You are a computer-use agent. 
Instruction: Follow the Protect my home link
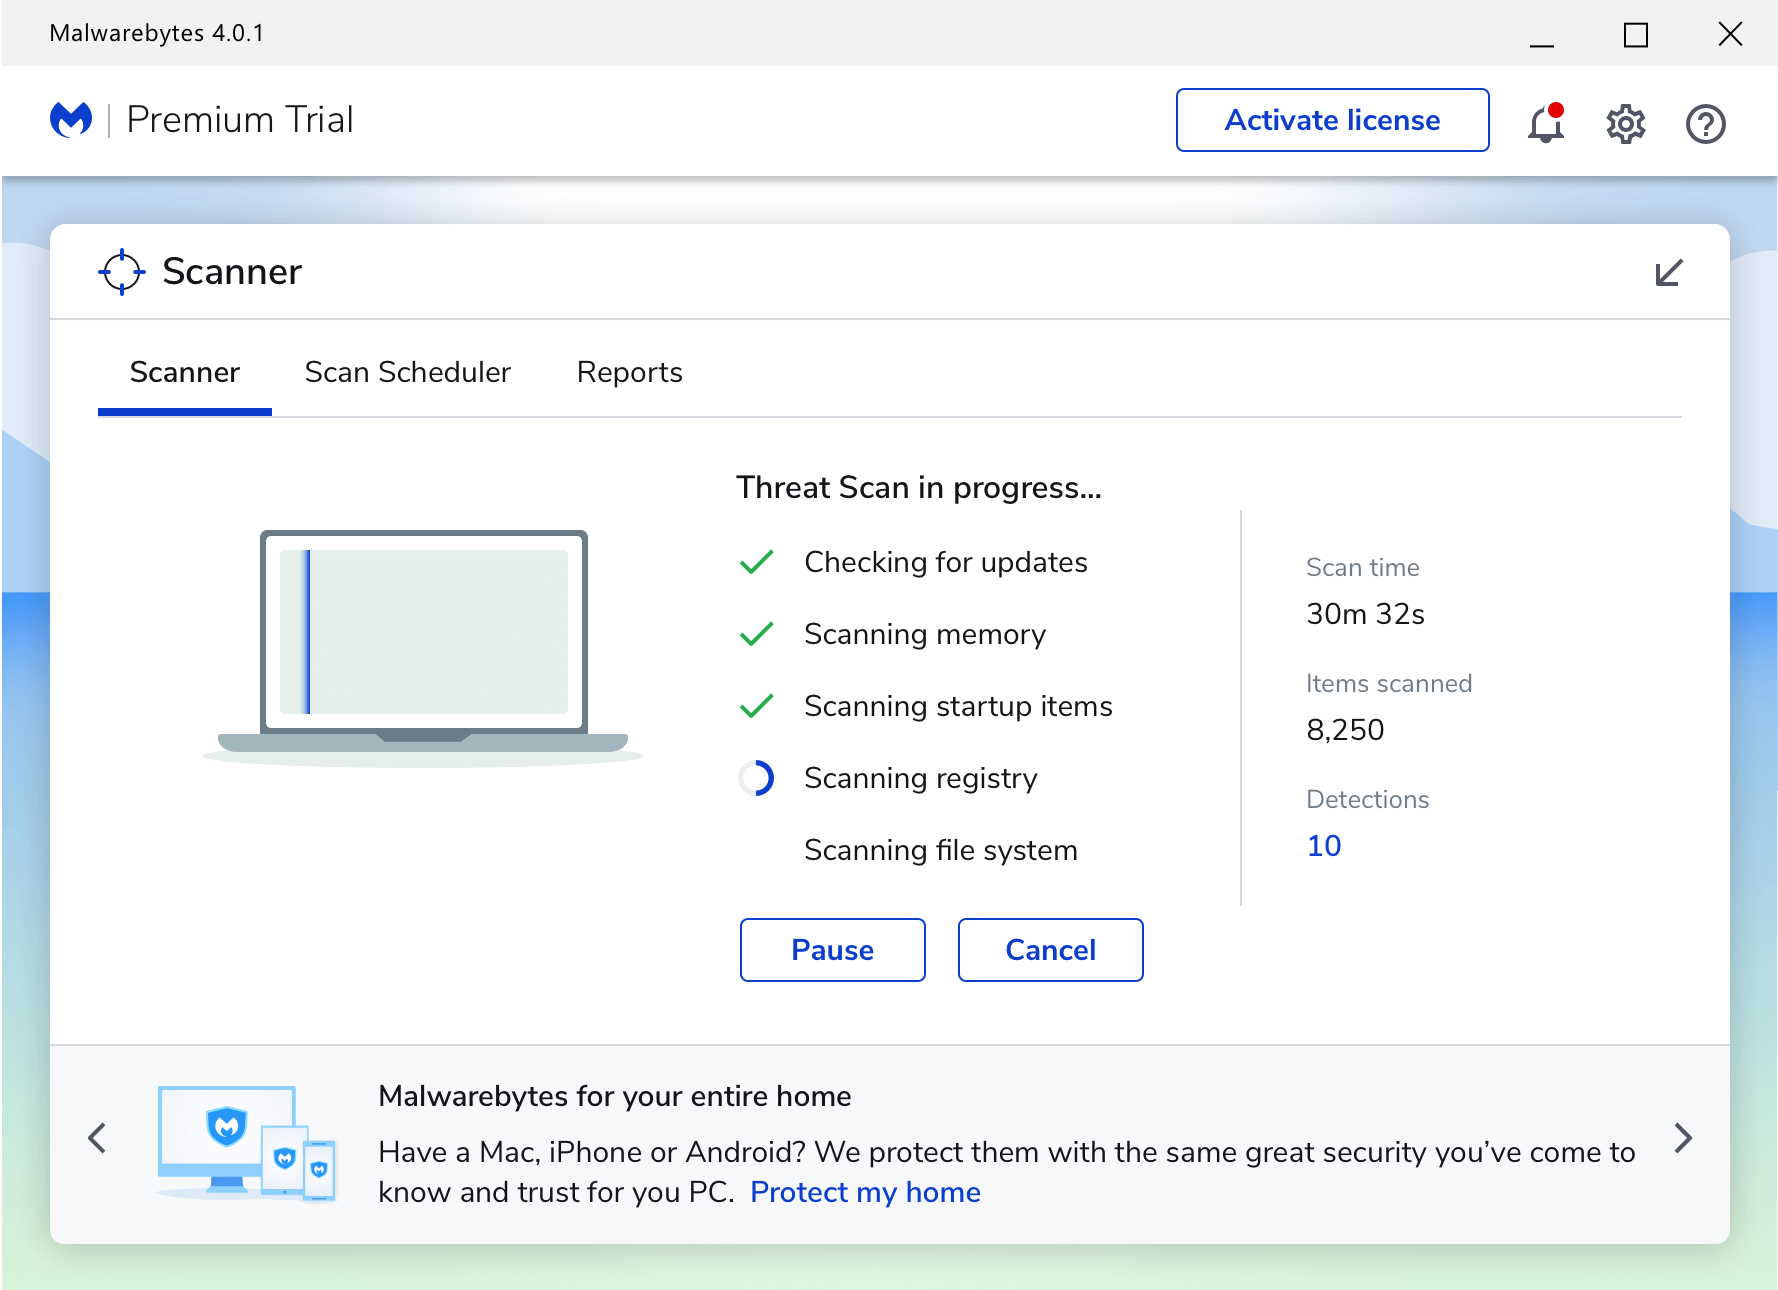865,1192
